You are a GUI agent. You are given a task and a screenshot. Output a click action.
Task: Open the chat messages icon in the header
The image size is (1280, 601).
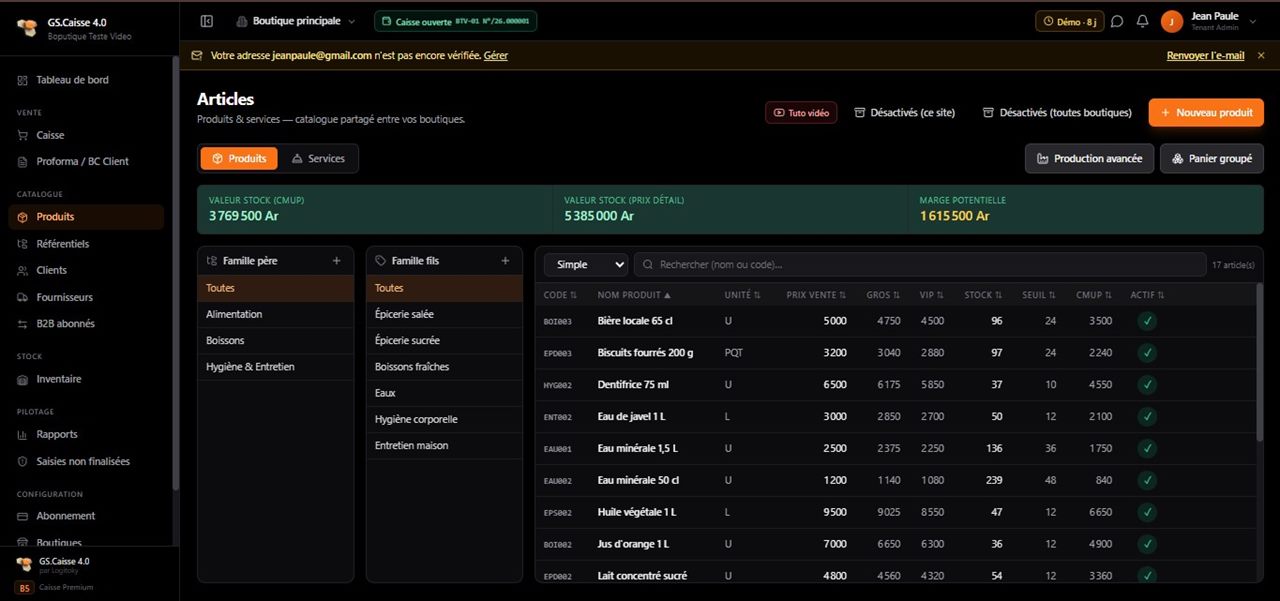pyautogui.click(x=1117, y=21)
